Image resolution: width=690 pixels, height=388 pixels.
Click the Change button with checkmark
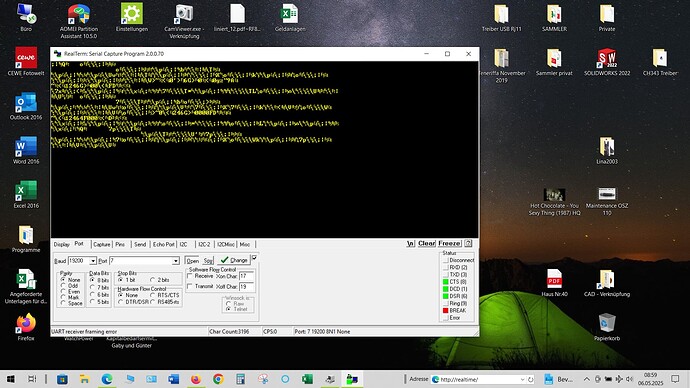click(x=234, y=260)
